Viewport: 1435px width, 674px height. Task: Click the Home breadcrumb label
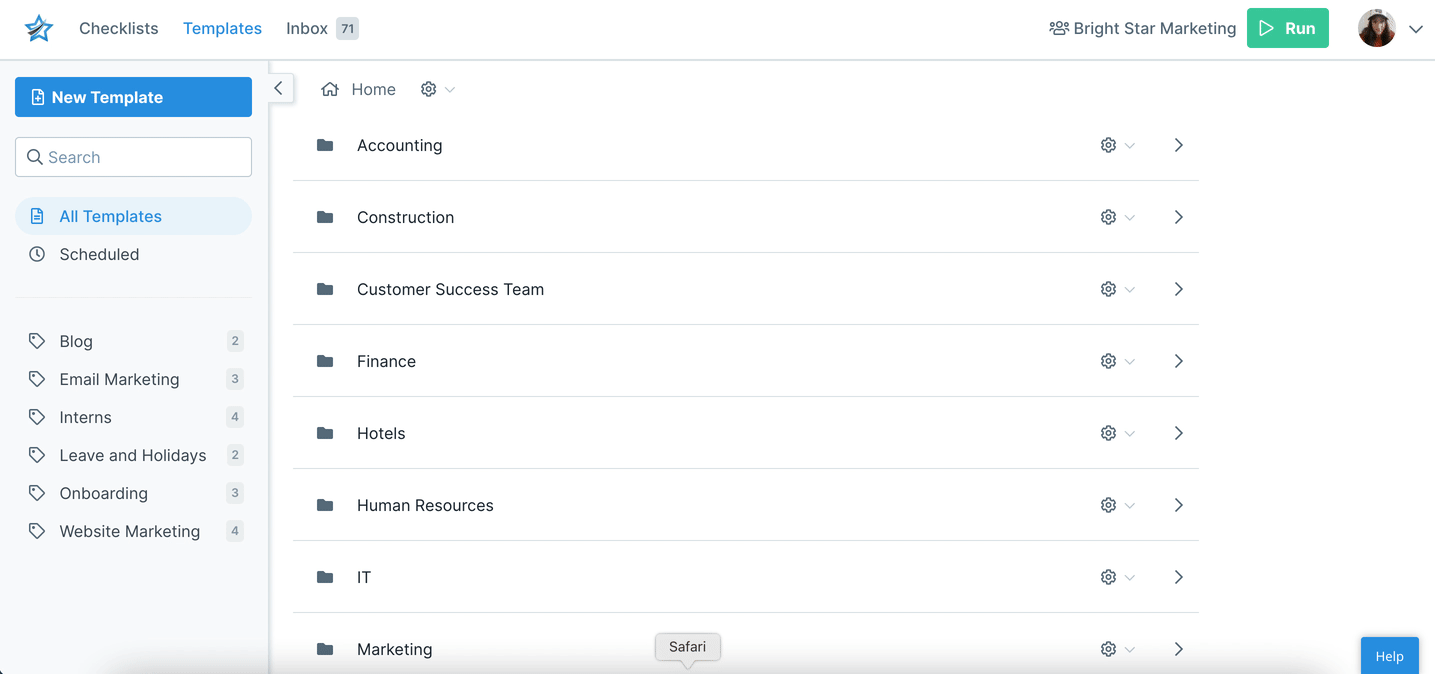pos(374,89)
